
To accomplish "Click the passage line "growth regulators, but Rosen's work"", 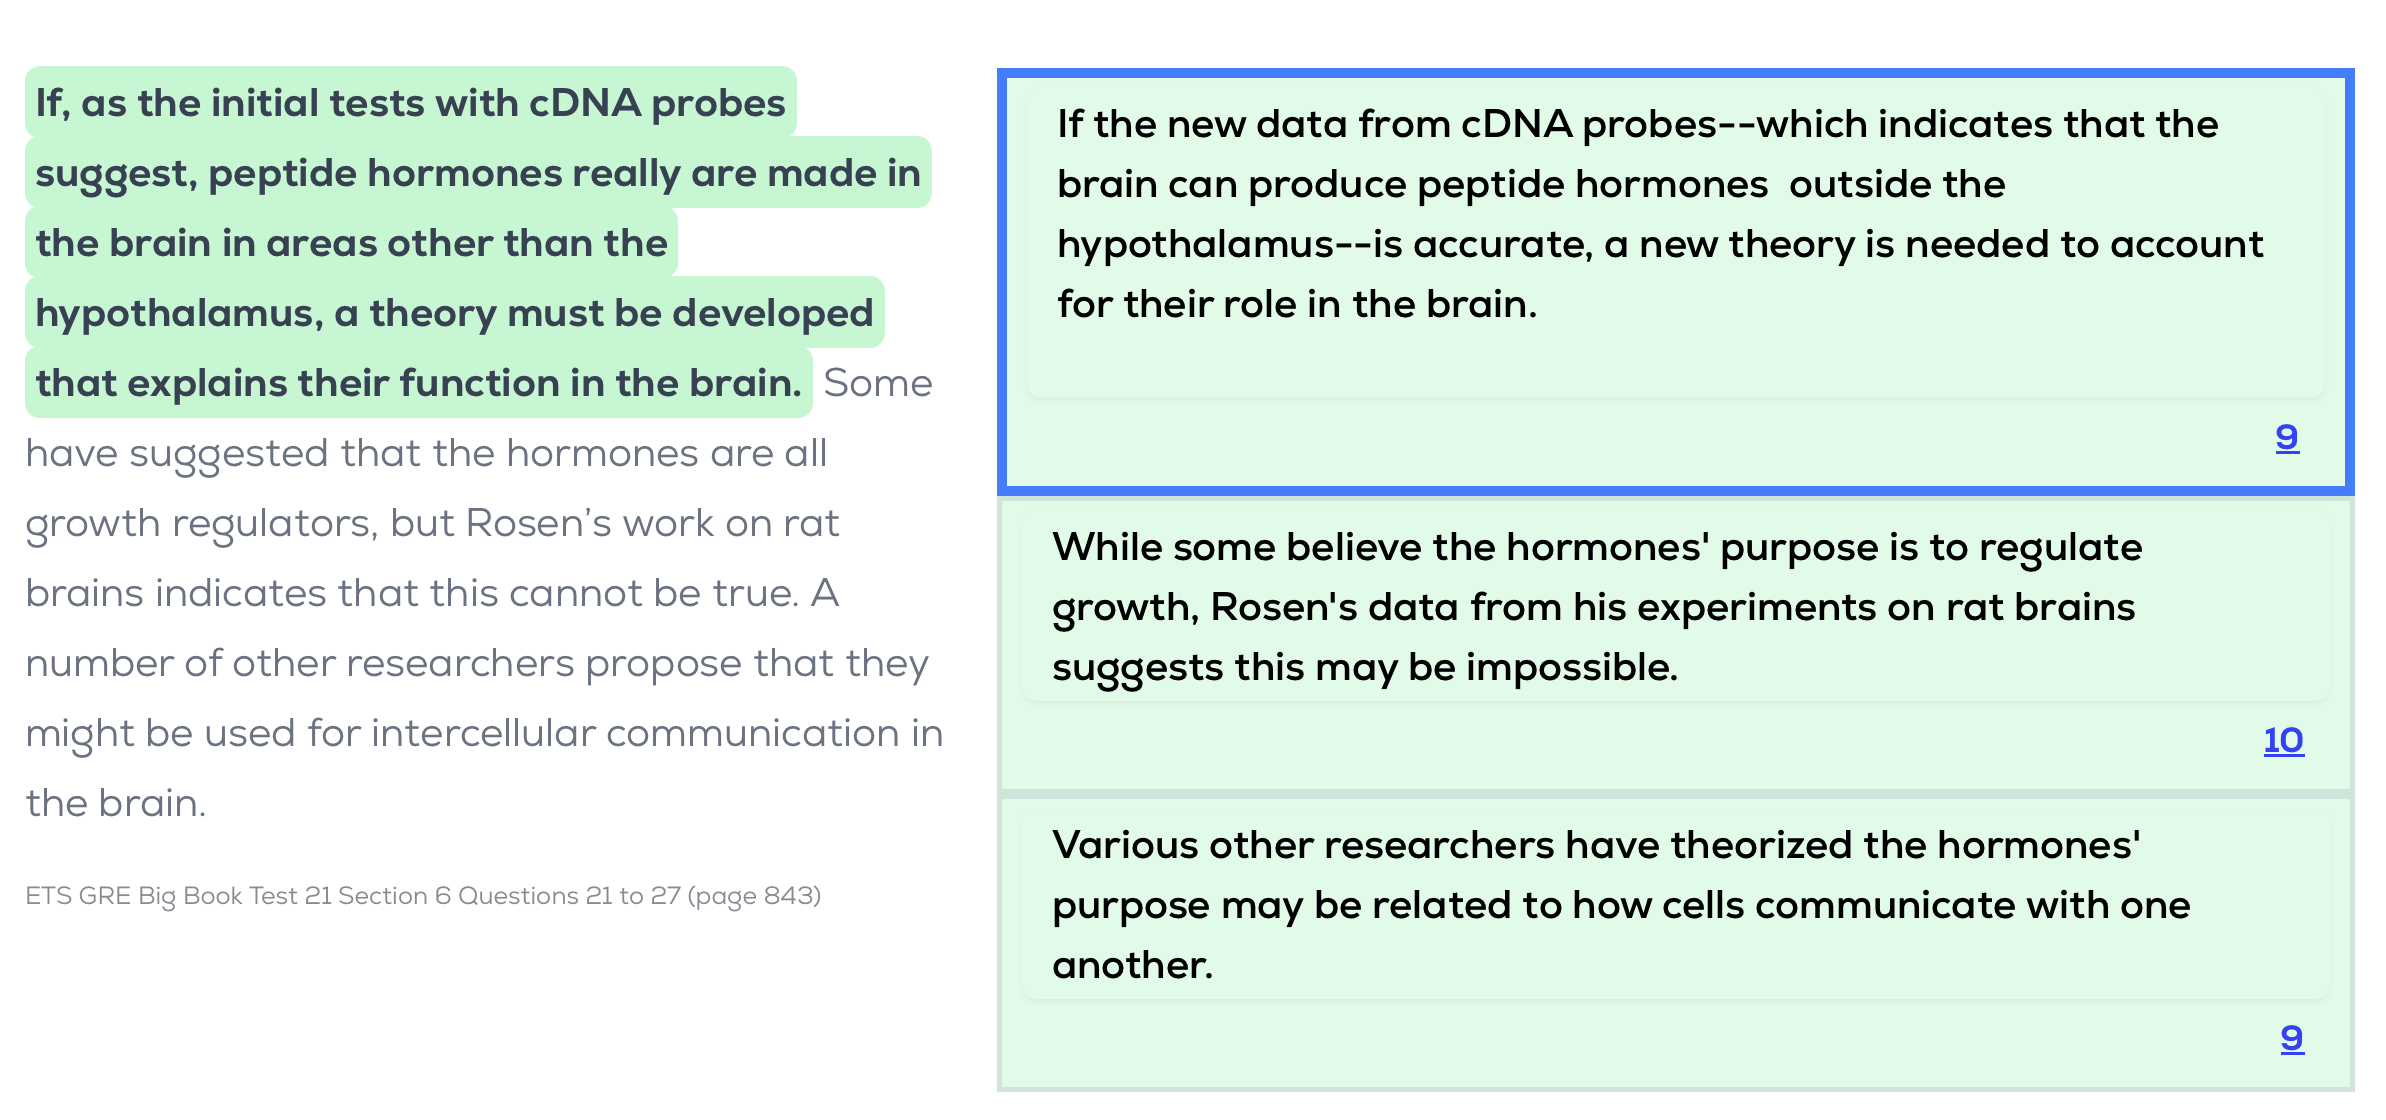I will pos(432,523).
